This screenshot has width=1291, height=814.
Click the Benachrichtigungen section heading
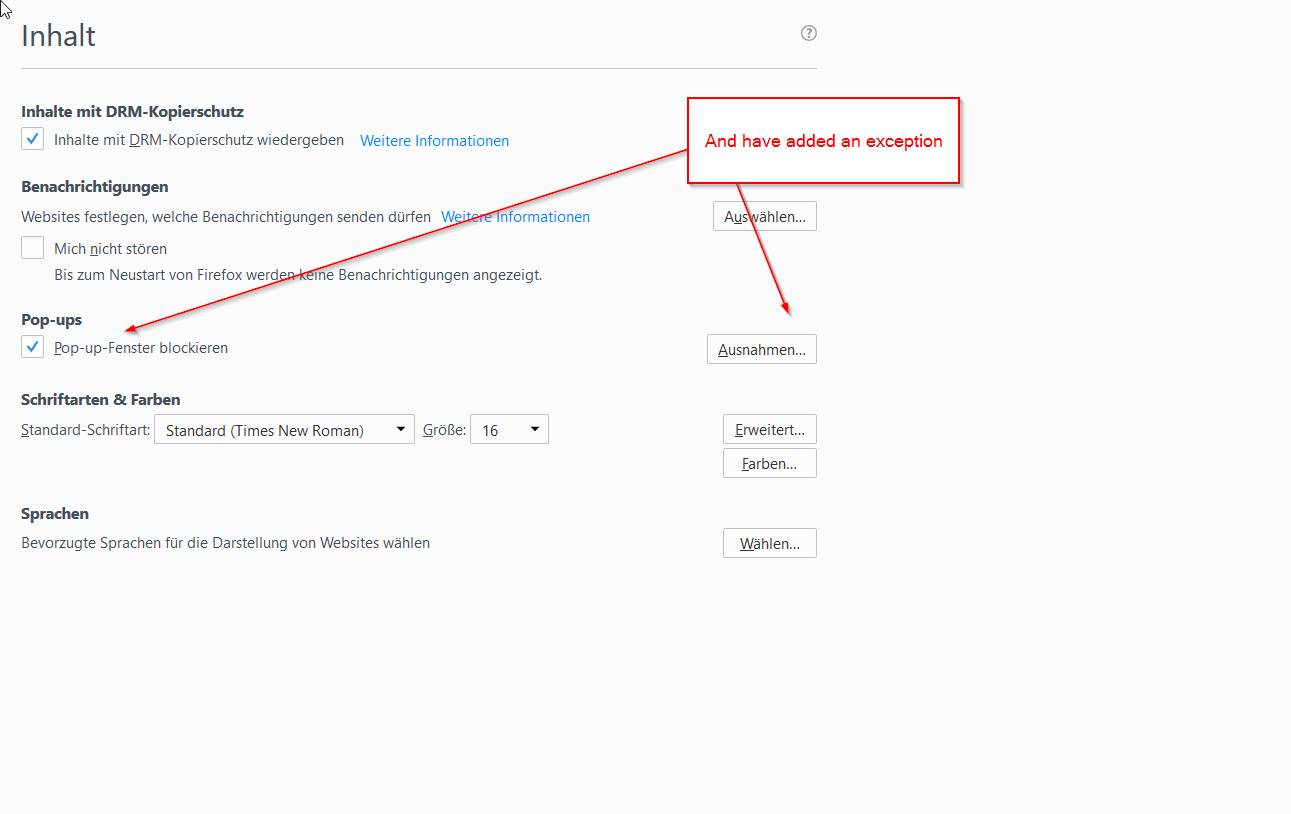(94, 187)
